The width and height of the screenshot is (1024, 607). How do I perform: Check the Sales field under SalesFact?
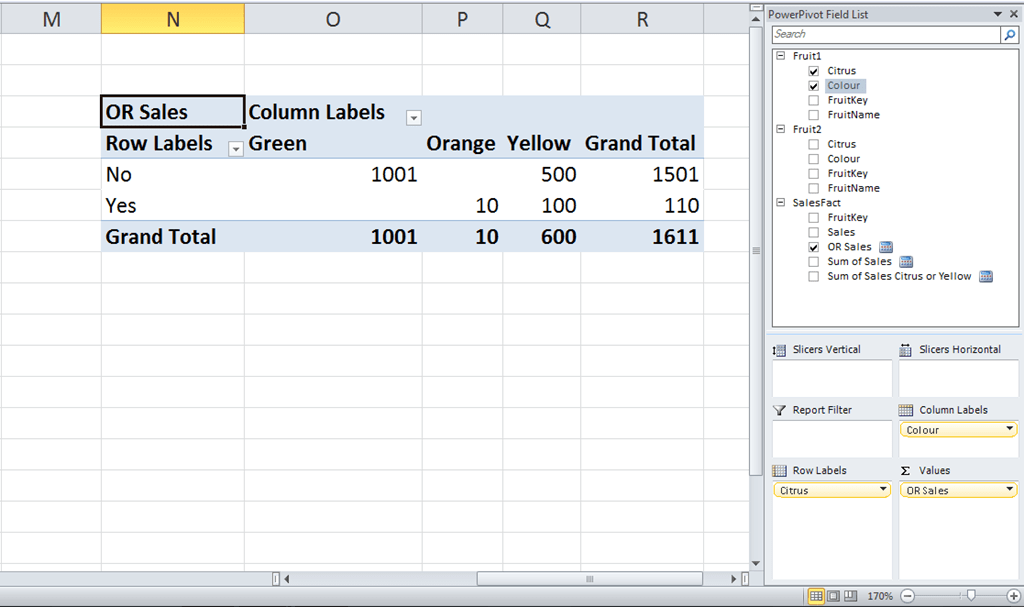814,233
